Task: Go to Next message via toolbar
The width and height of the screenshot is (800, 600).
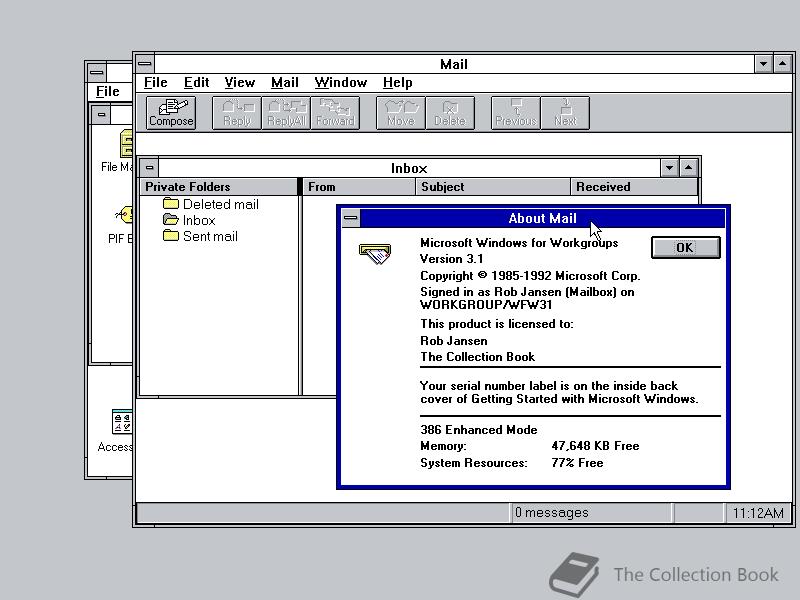Action: pyautogui.click(x=565, y=113)
